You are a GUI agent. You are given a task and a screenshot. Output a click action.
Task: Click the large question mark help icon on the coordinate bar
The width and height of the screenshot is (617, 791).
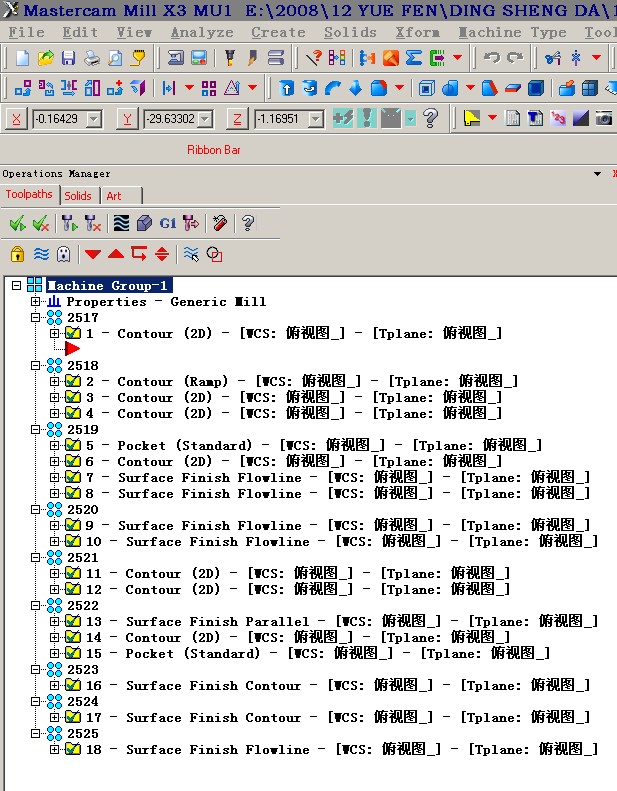click(430, 119)
